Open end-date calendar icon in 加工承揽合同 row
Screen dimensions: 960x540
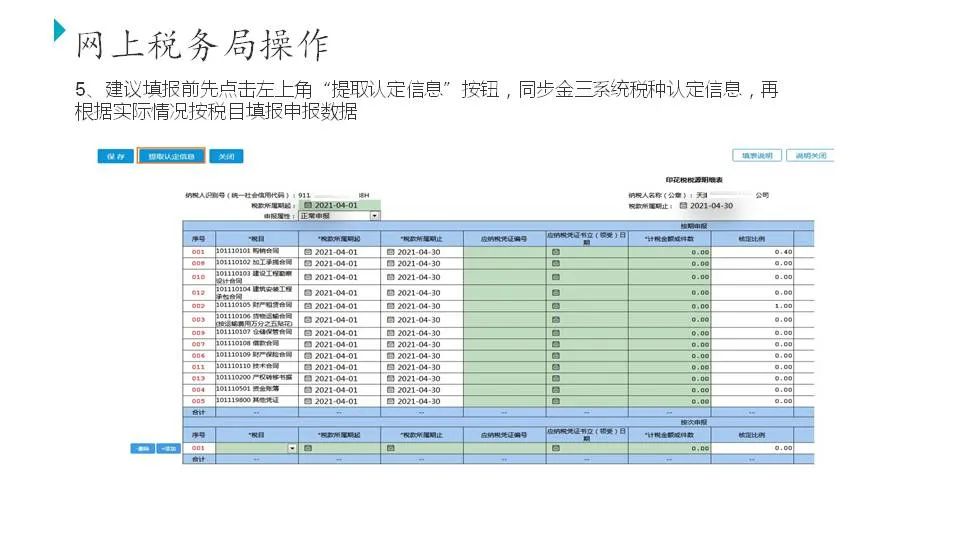(x=391, y=263)
